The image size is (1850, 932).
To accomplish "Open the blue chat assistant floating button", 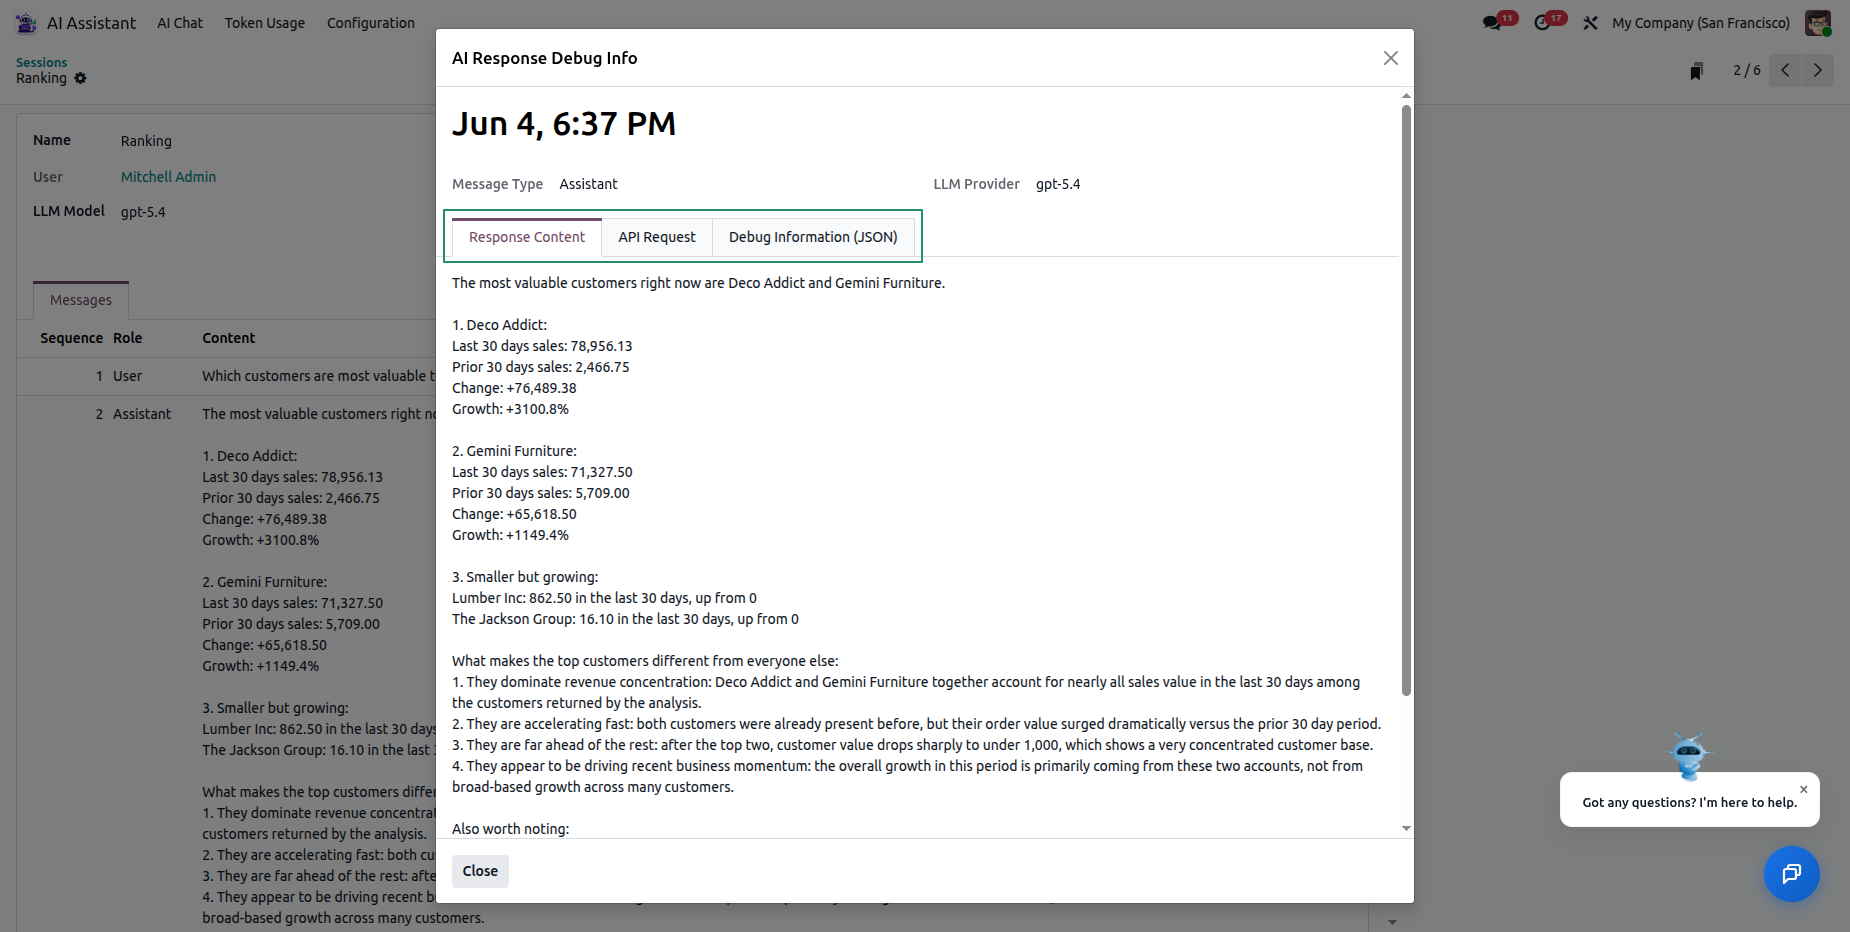I will coord(1791,874).
